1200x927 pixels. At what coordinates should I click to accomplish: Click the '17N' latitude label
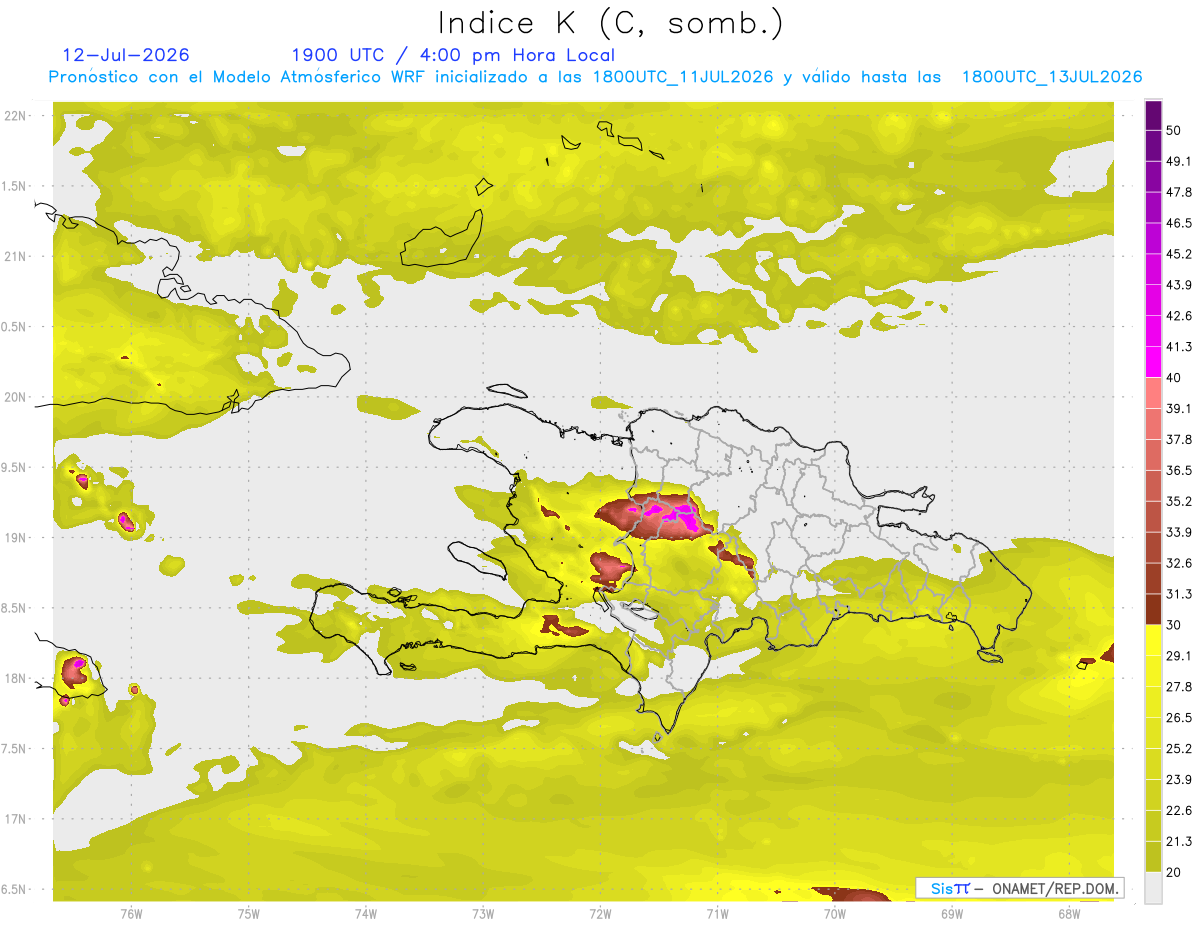[x=15, y=819]
